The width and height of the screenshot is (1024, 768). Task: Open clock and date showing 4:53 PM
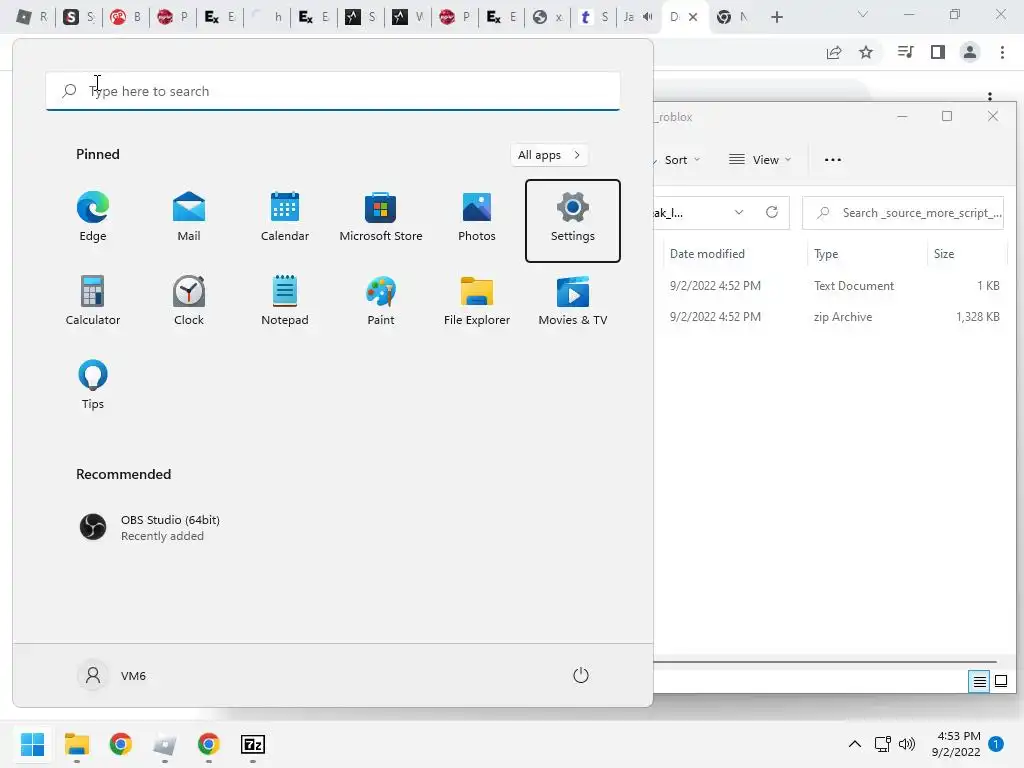(x=956, y=744)
